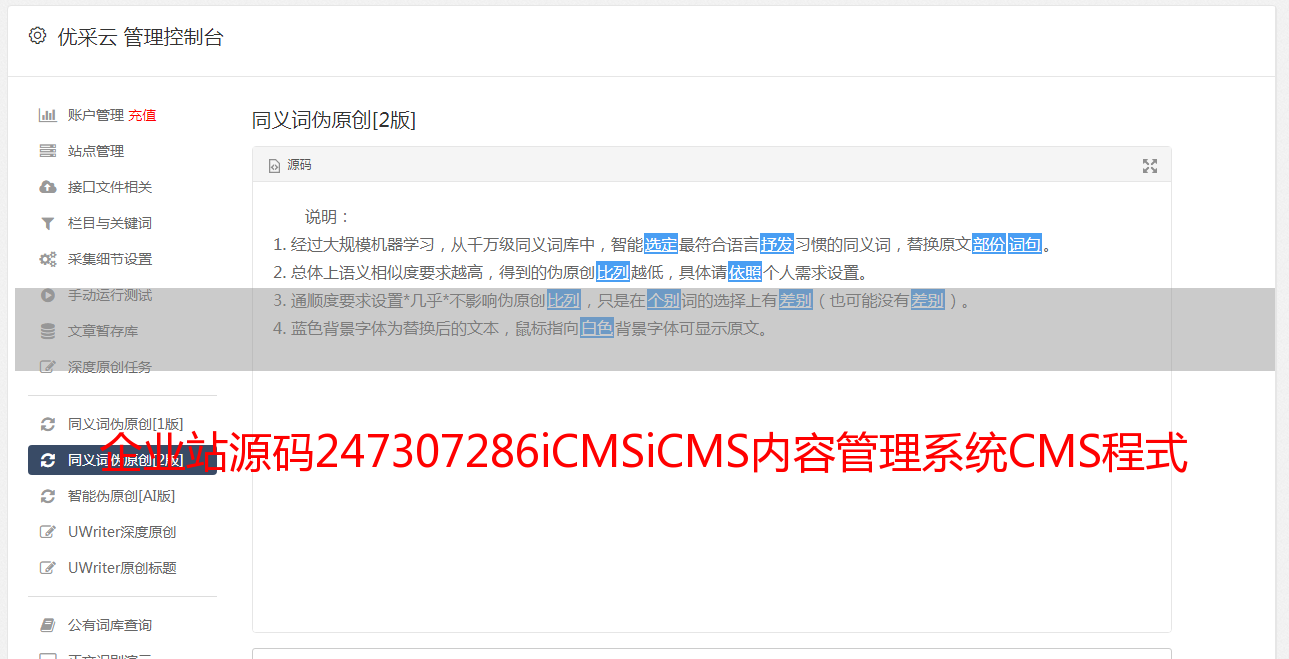Viewport: 1289px width, 659px height.
Task: Go to the 账户管理 page
Action: (95, 115)
